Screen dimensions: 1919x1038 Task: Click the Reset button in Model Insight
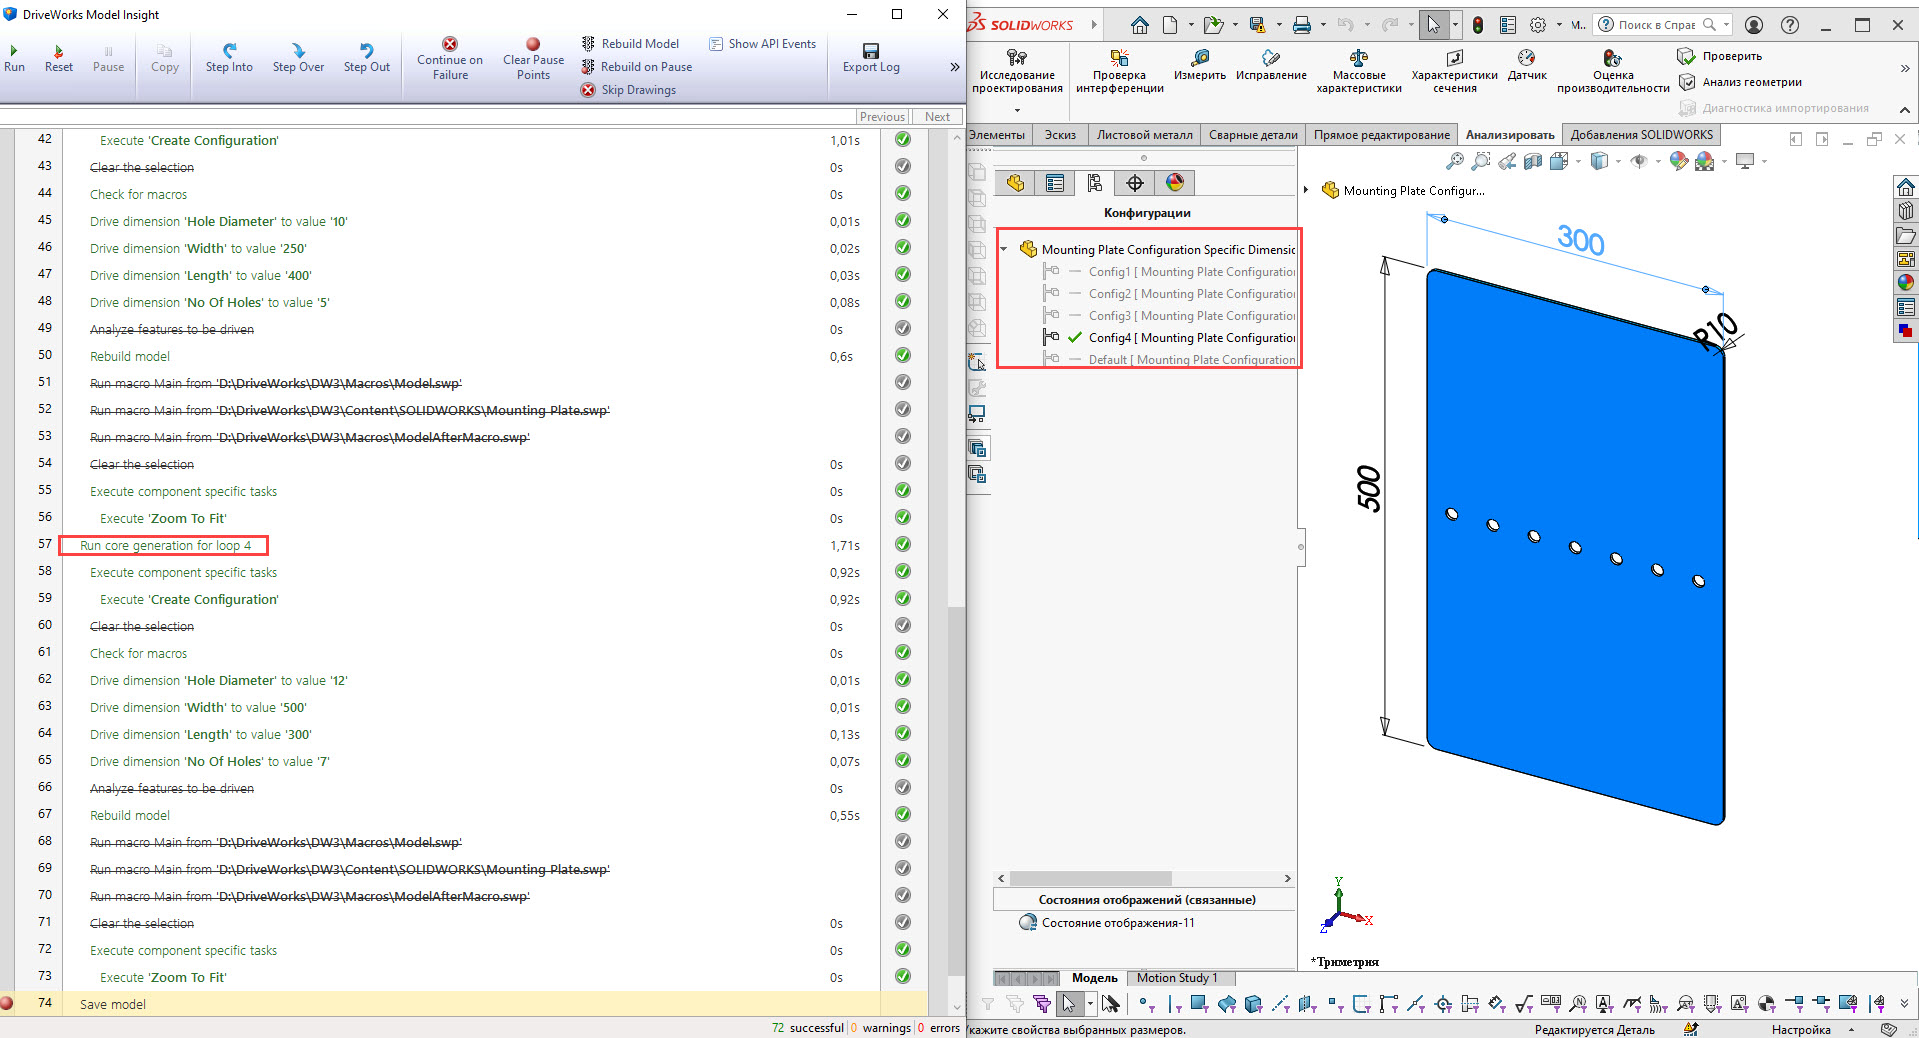58,58
